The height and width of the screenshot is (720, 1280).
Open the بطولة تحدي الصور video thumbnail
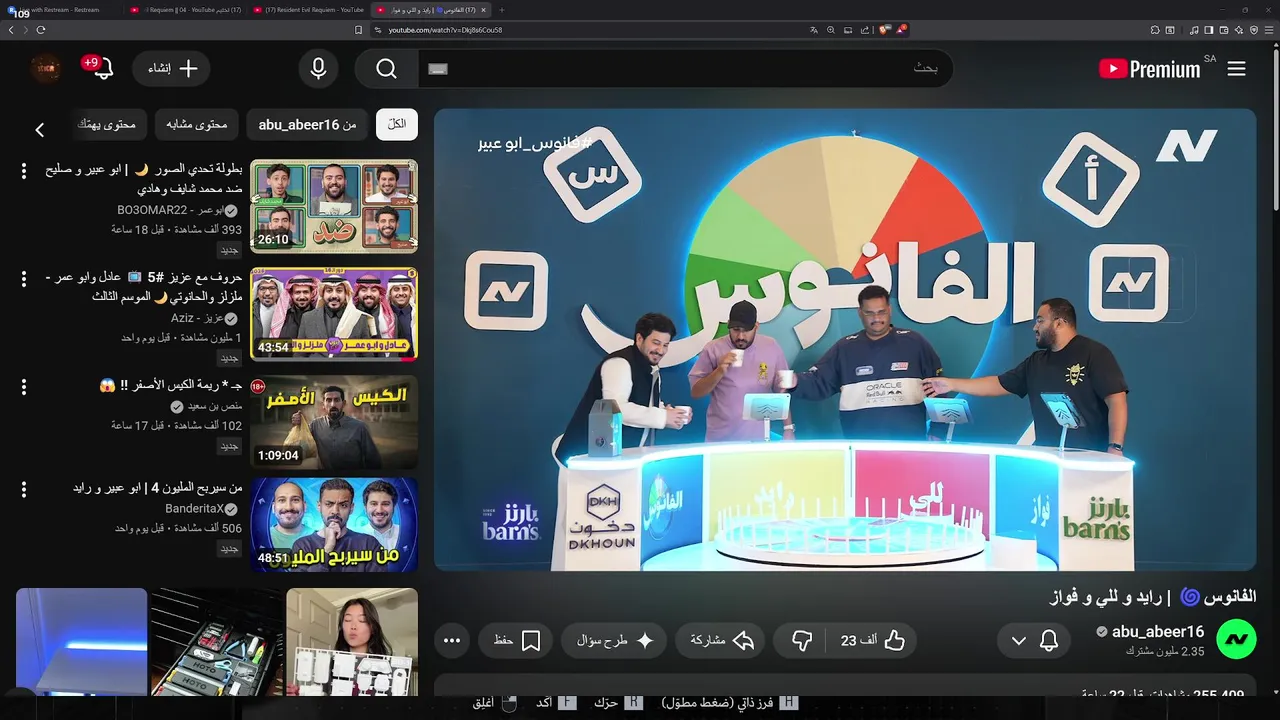pyautogui.click(x=334, y=206)
